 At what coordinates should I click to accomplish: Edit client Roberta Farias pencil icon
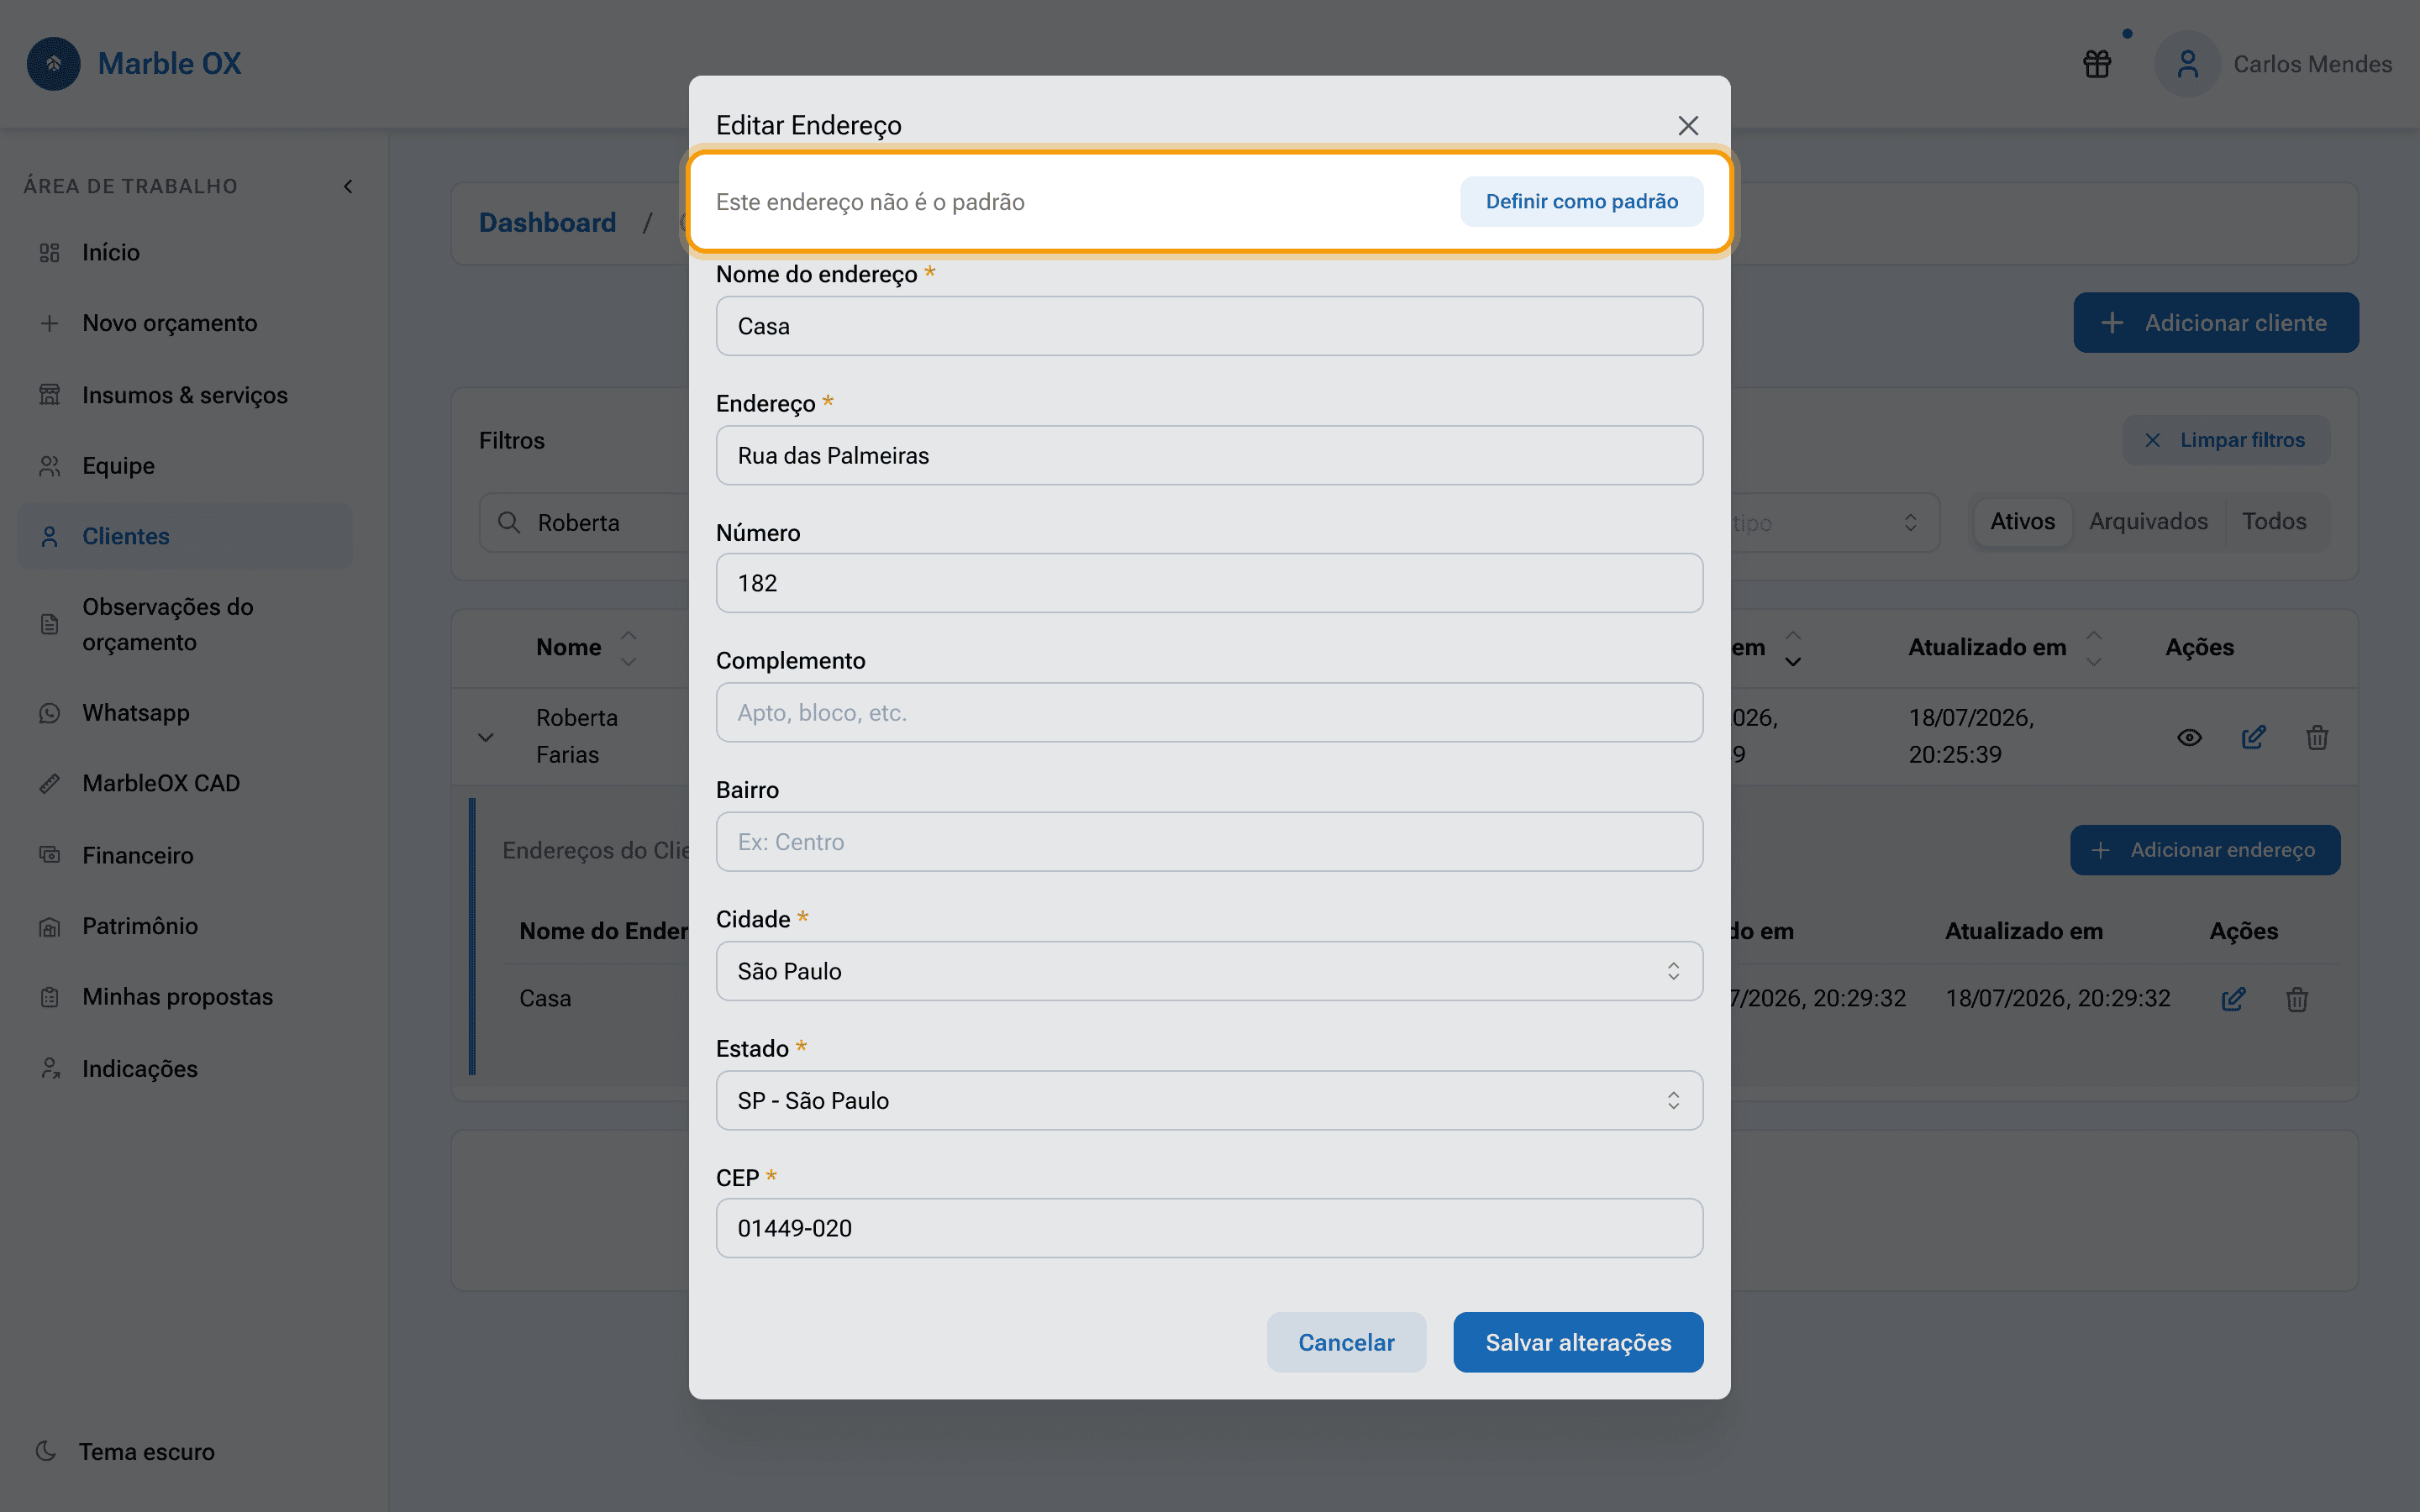click(x=2253, y=738)
